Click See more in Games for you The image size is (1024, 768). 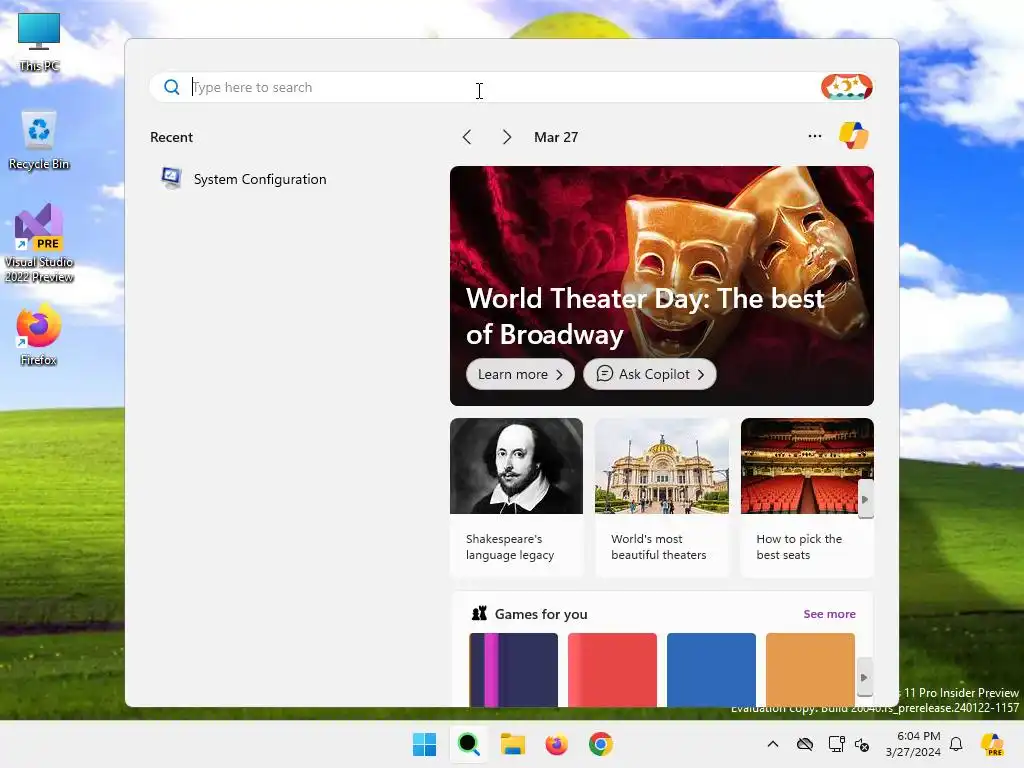[829, 614]
